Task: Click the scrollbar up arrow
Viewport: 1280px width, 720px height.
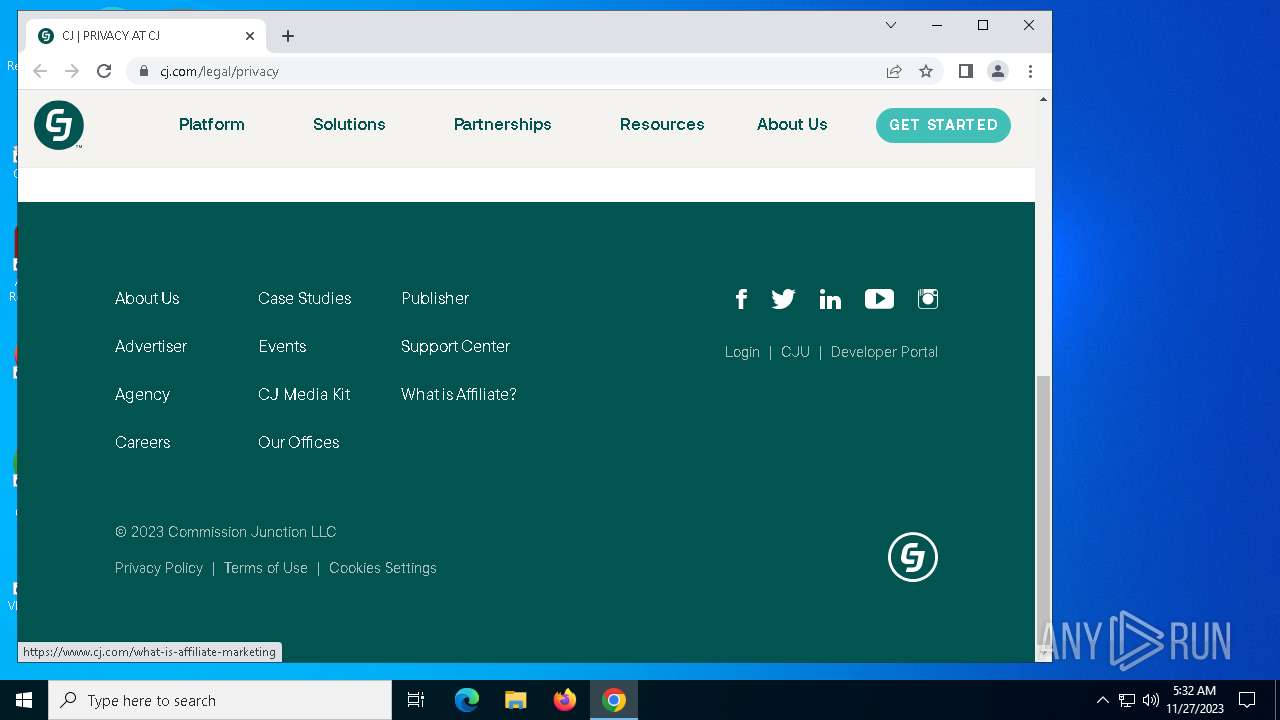Action: click(x=1043, y=100)
